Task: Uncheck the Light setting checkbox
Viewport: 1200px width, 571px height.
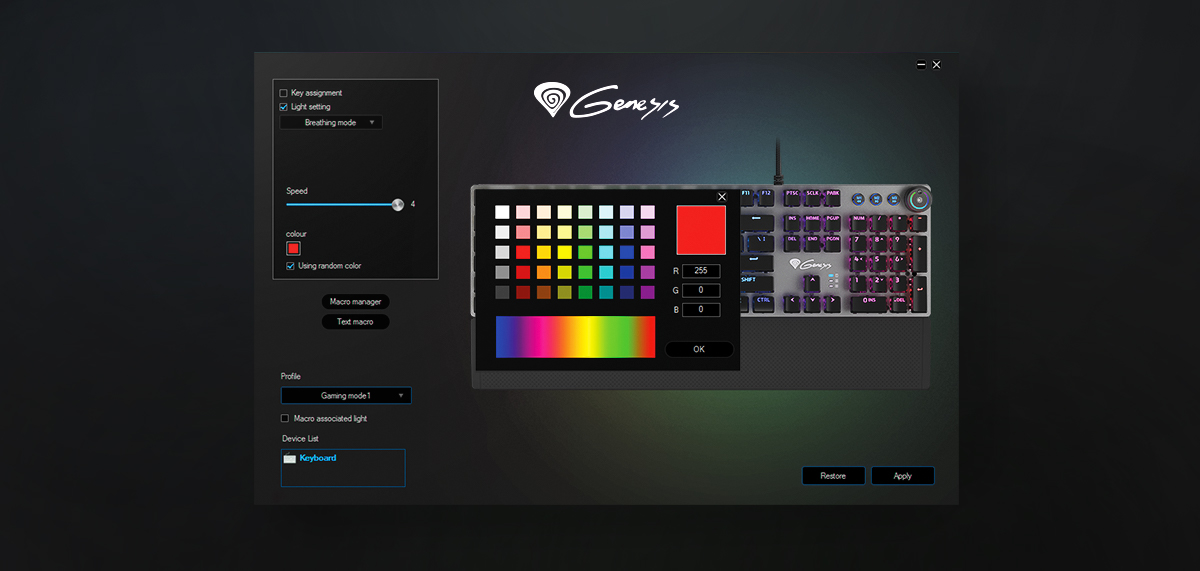Action: 284,107
